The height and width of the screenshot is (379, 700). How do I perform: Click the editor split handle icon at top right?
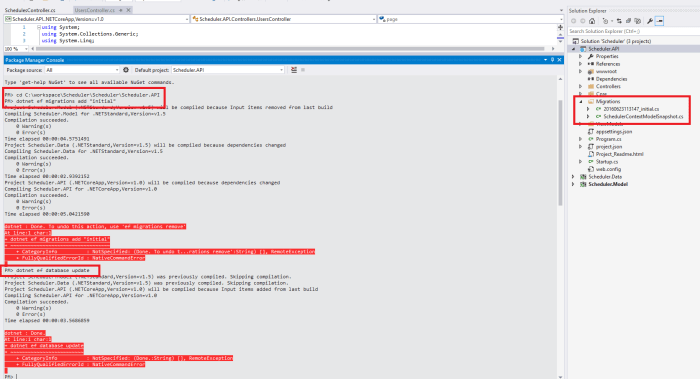pos(560,28)
